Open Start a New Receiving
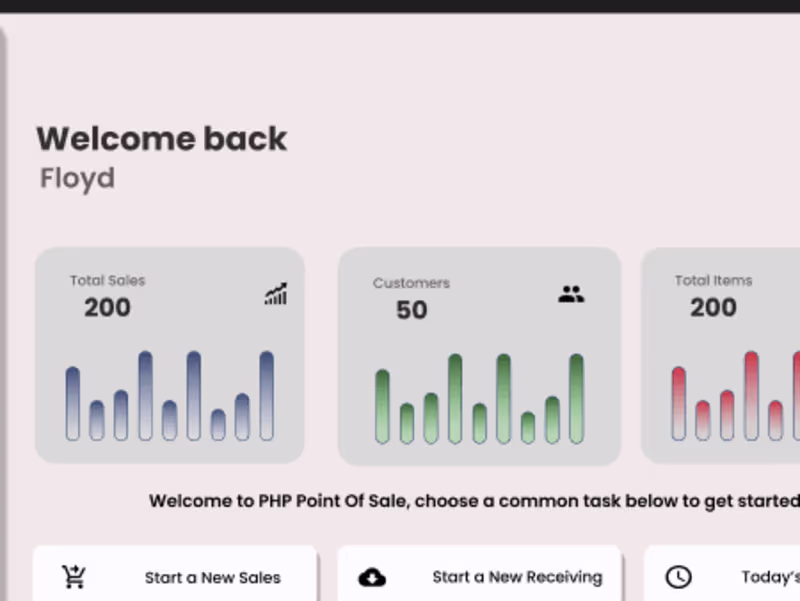The height and width of the screenshot is (601, 800). pos(517,577)
